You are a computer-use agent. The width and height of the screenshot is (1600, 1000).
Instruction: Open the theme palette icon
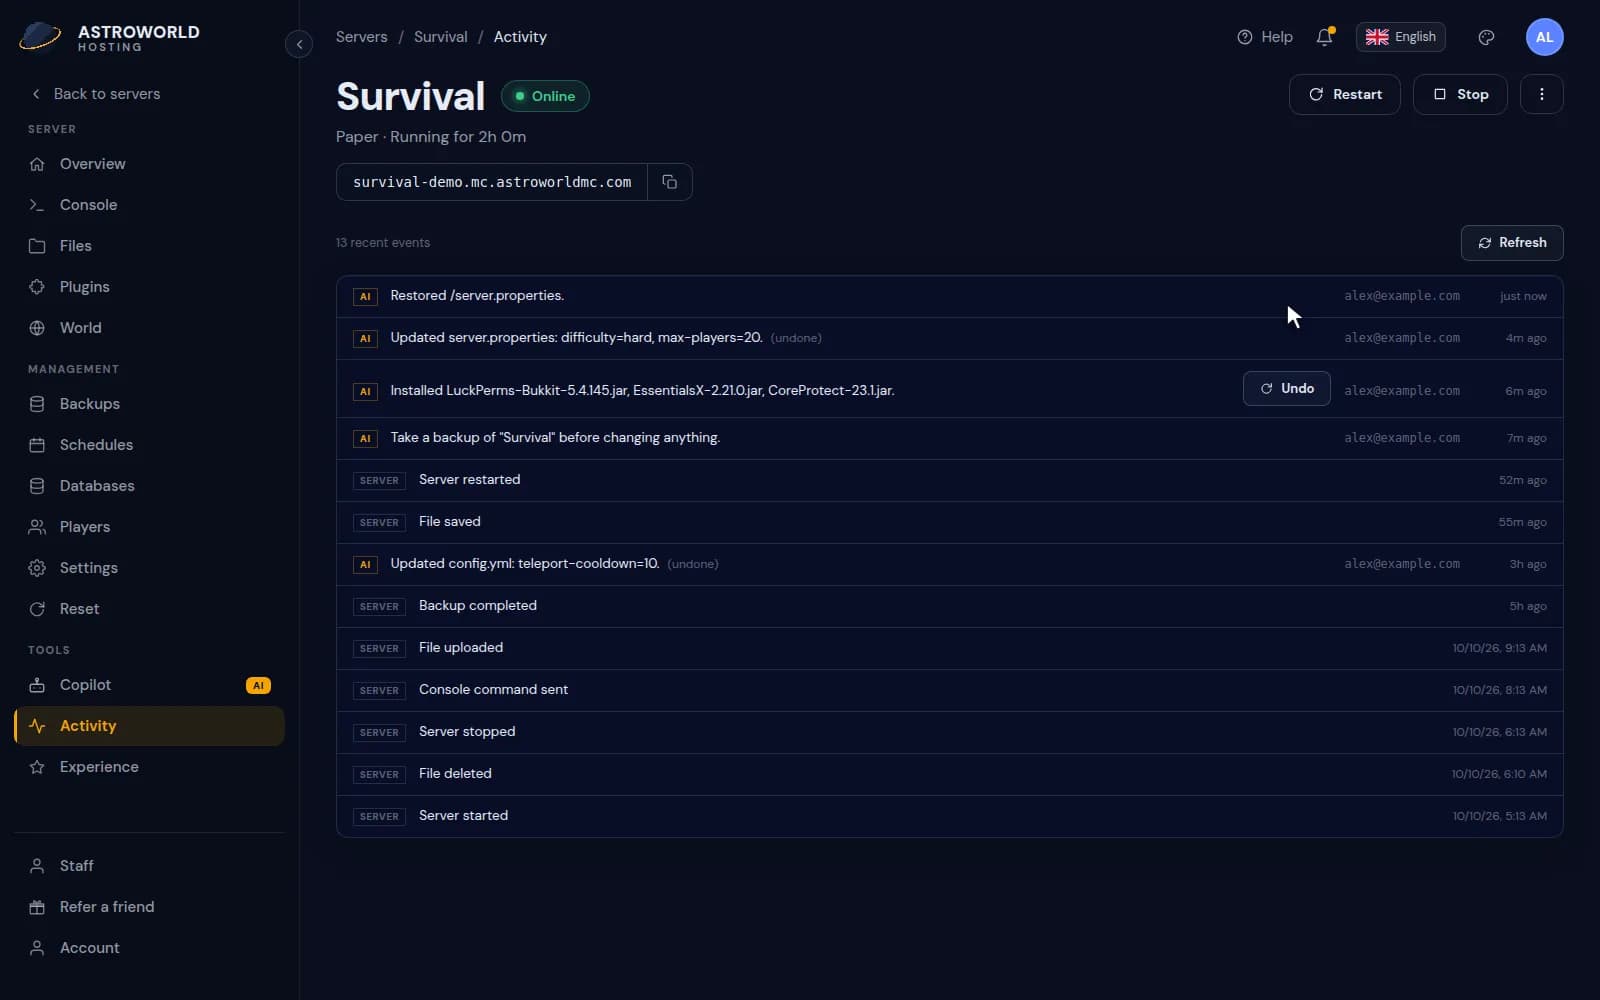pyautogui.click(x=1486, y=37)
